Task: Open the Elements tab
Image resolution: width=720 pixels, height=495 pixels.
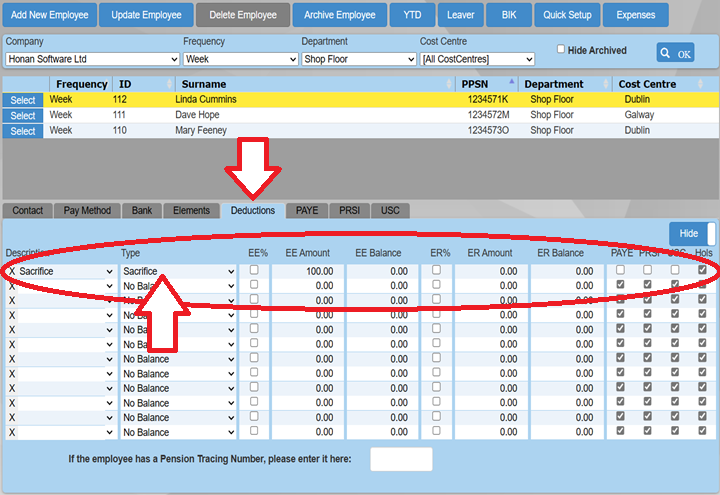Action: (x=190, y=210)
